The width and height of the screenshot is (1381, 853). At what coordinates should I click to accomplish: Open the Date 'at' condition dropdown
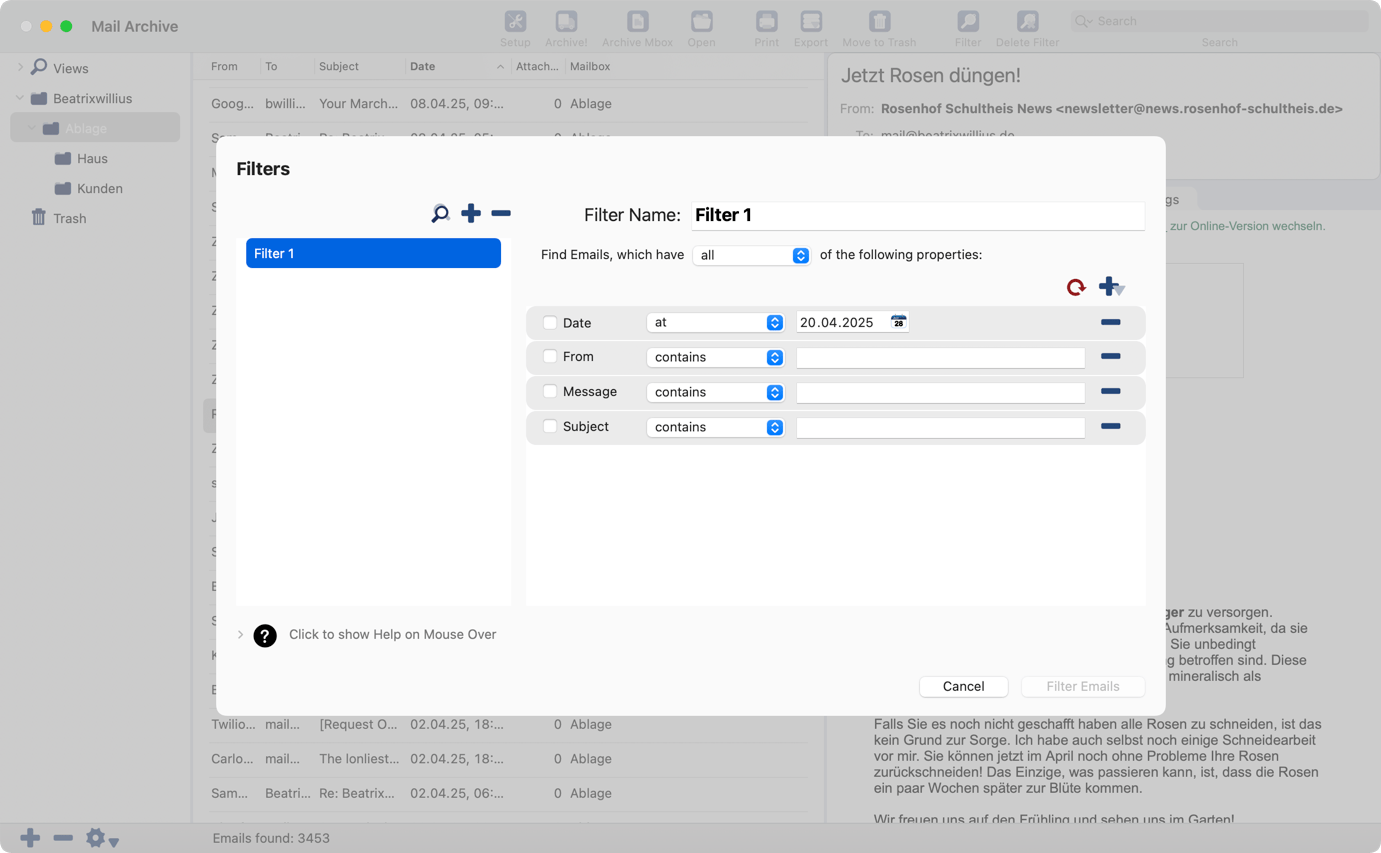(x=715, y=322)
